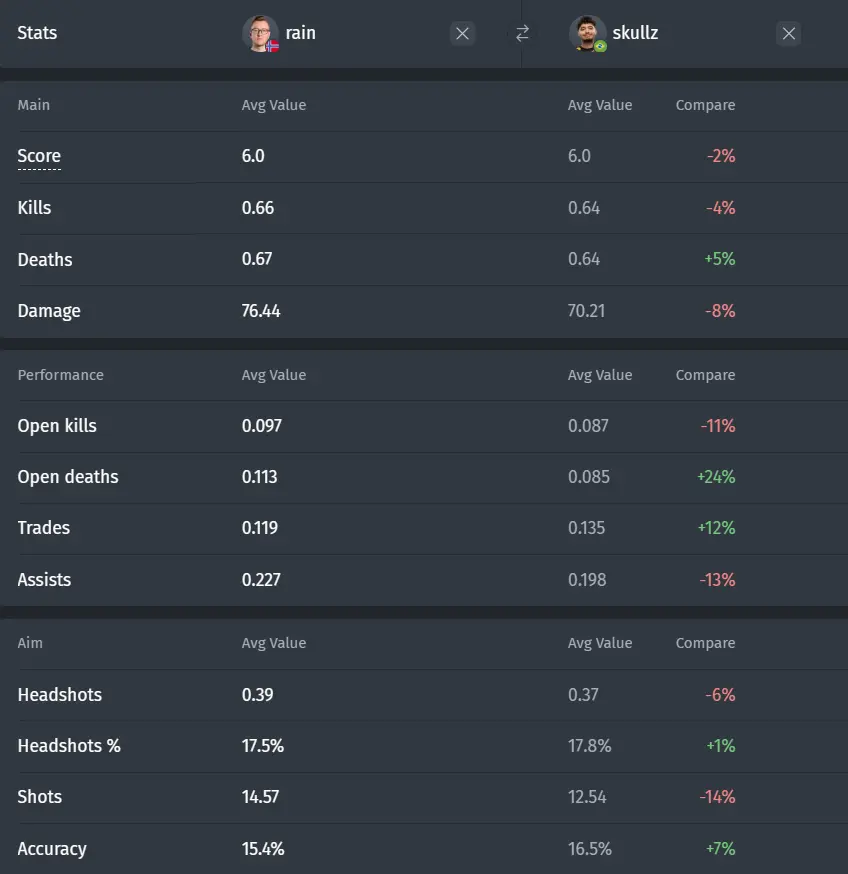Viewport: 848px width, 874px height.
Task: Remove rain from the comparison
Action: [462, 33]
